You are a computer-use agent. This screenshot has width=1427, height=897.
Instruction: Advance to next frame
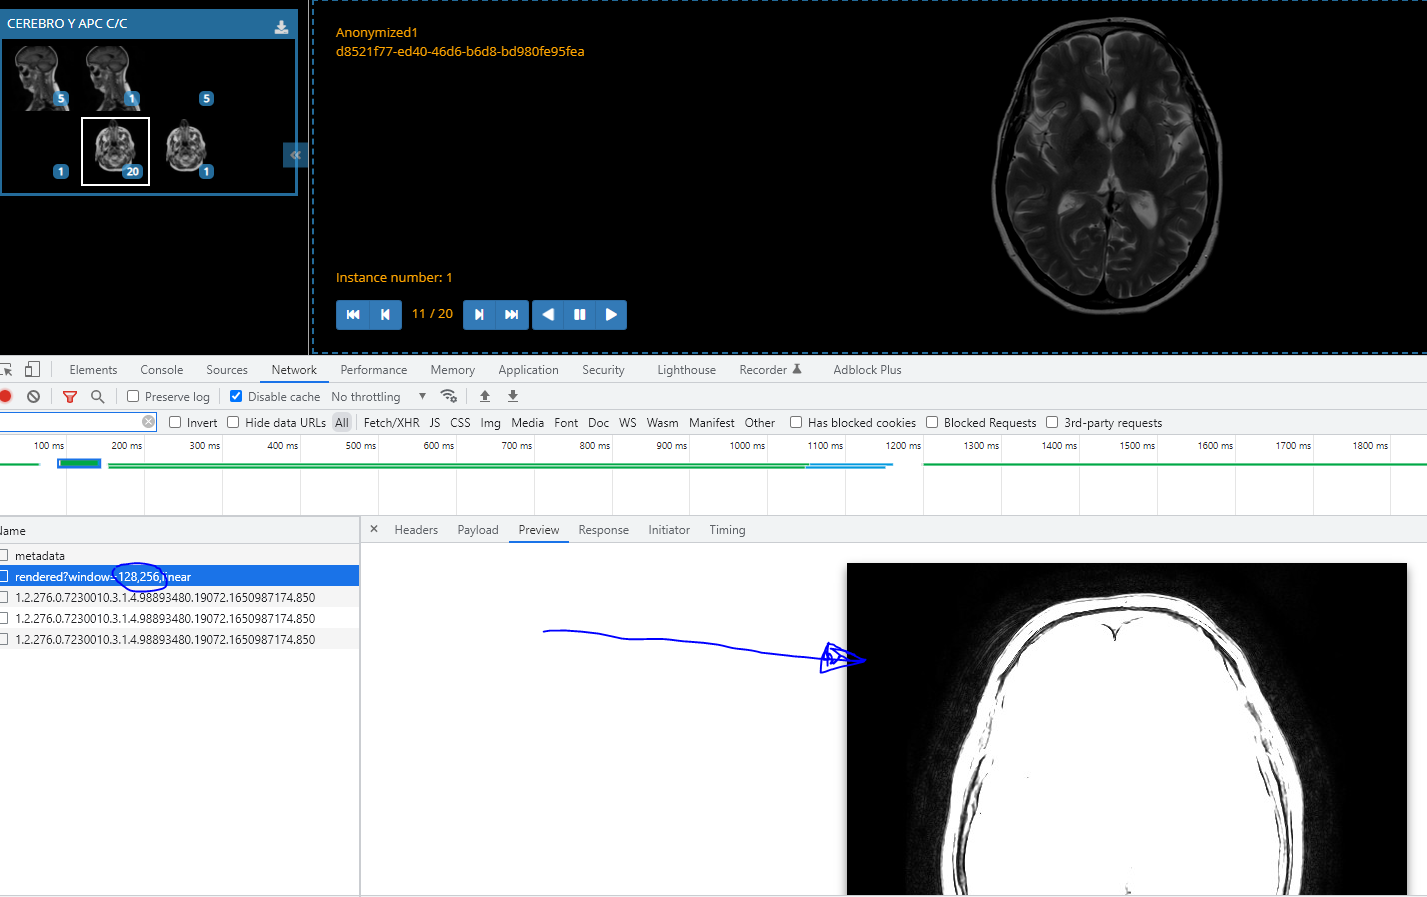click(x=479, y=314)
